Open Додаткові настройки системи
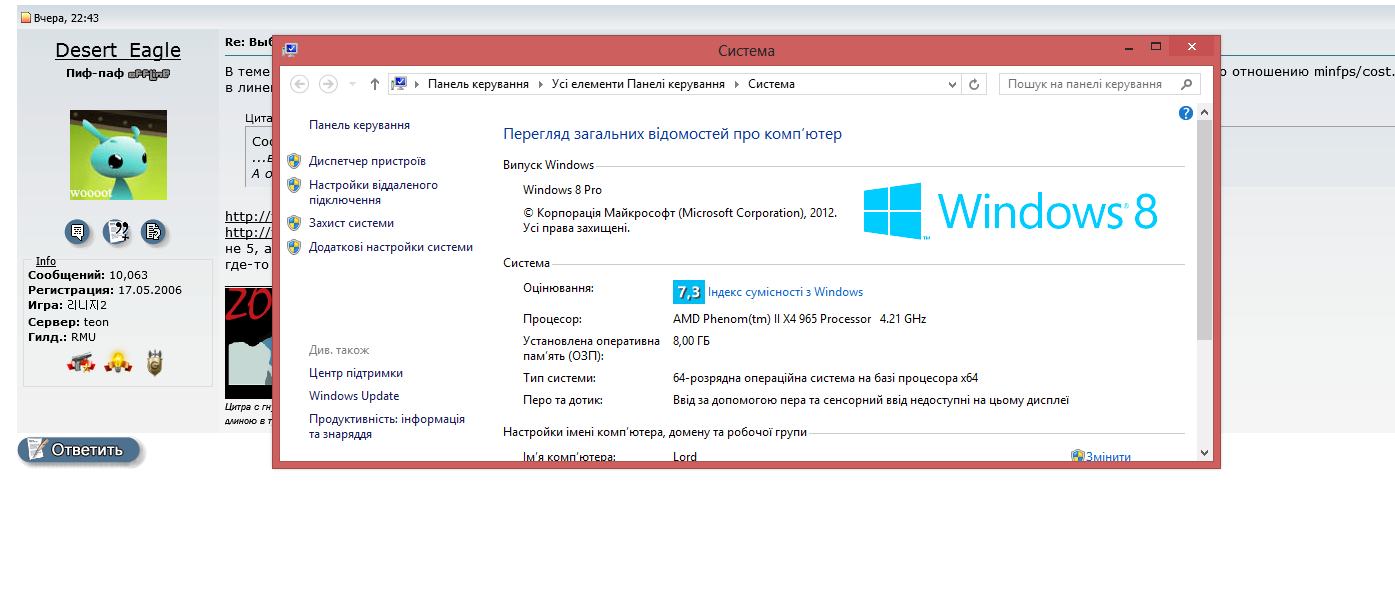 coord(391,247)
